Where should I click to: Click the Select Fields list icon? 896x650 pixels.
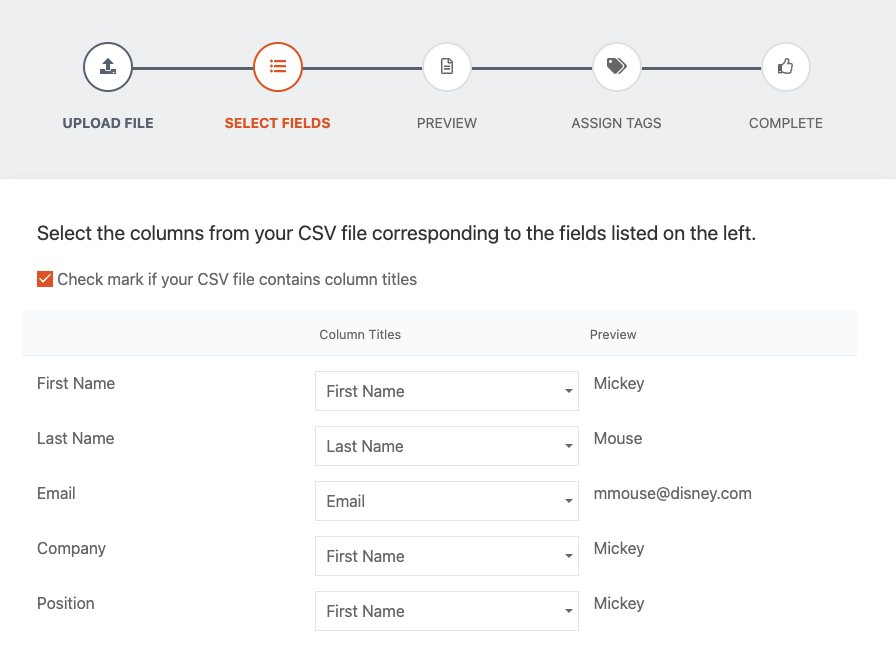coord(278,67)
